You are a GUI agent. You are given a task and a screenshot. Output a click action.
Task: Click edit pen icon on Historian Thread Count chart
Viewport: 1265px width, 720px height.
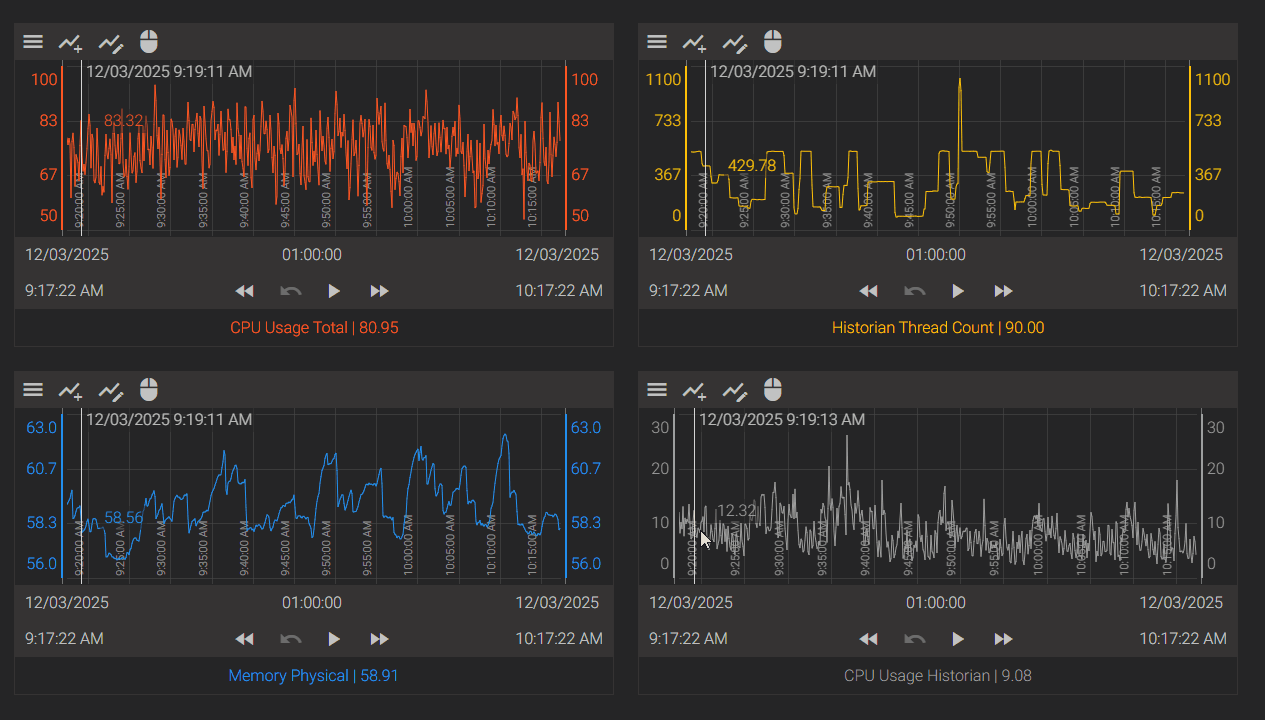735,42
